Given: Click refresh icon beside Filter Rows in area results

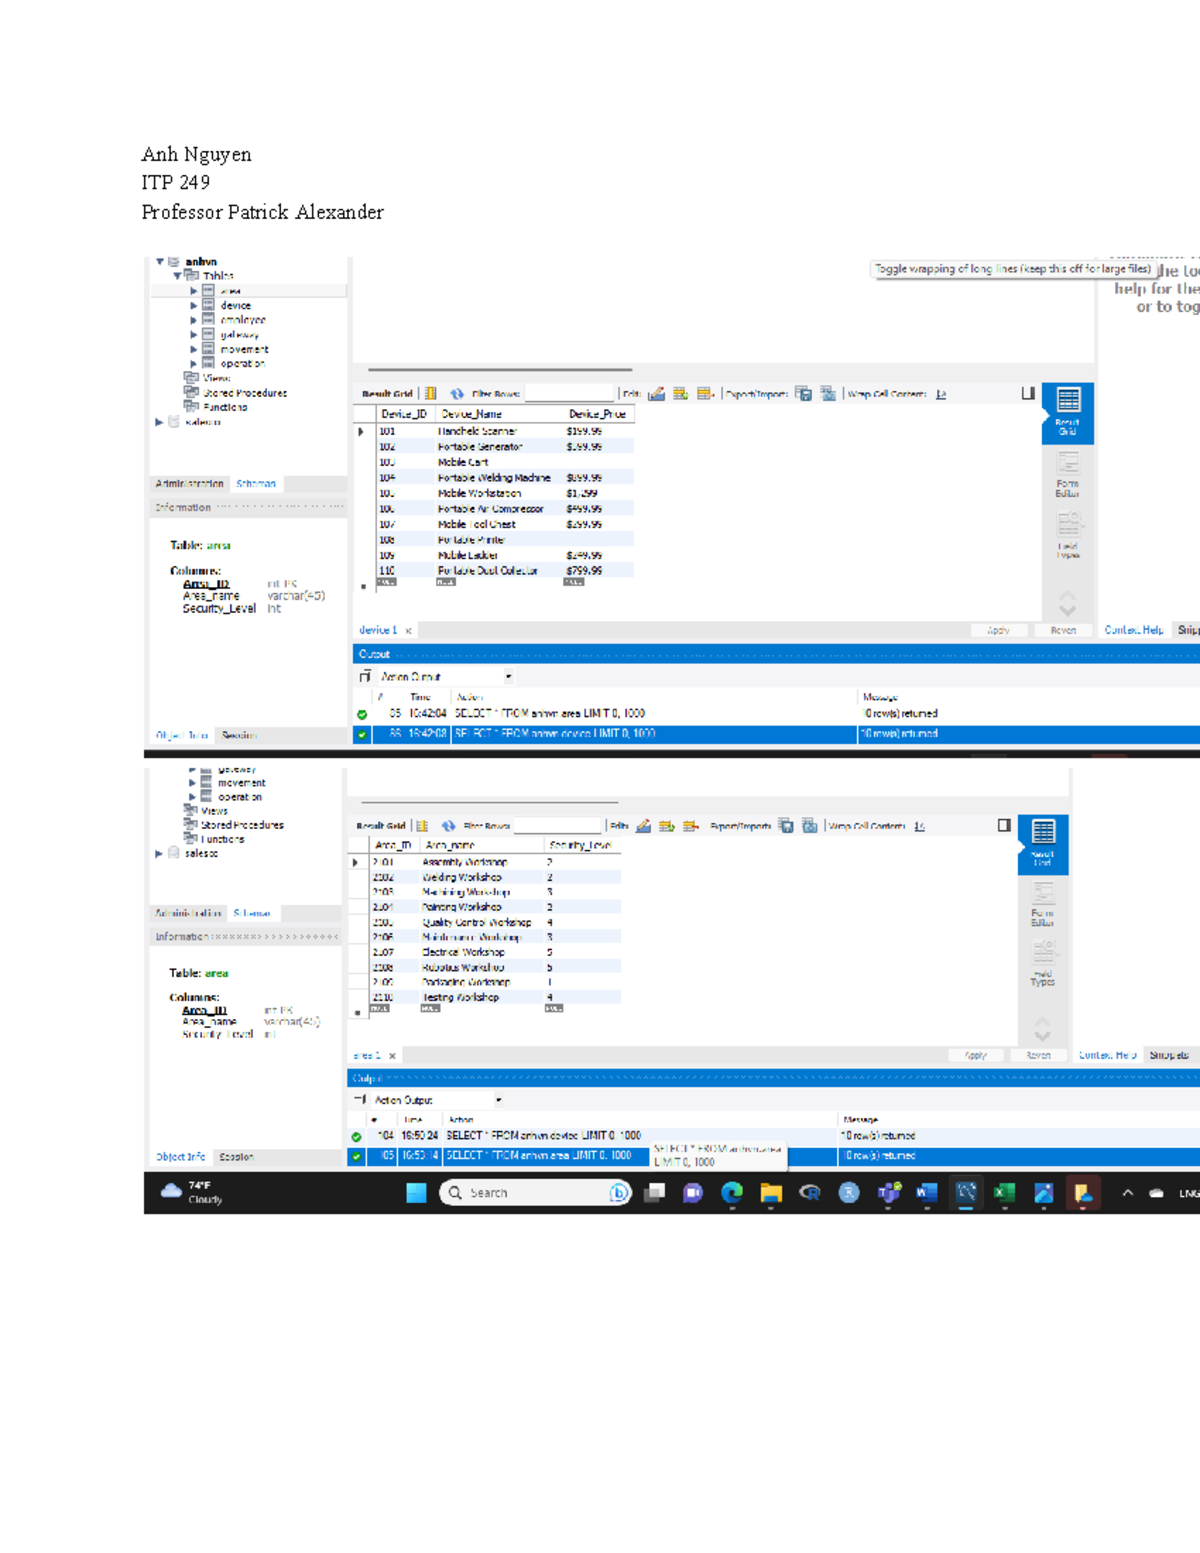Looking at the screenshot, I should [x=448, y=826].
